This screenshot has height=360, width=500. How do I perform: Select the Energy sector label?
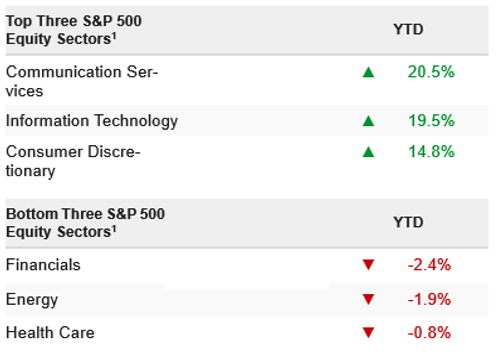tap(32, 300)
